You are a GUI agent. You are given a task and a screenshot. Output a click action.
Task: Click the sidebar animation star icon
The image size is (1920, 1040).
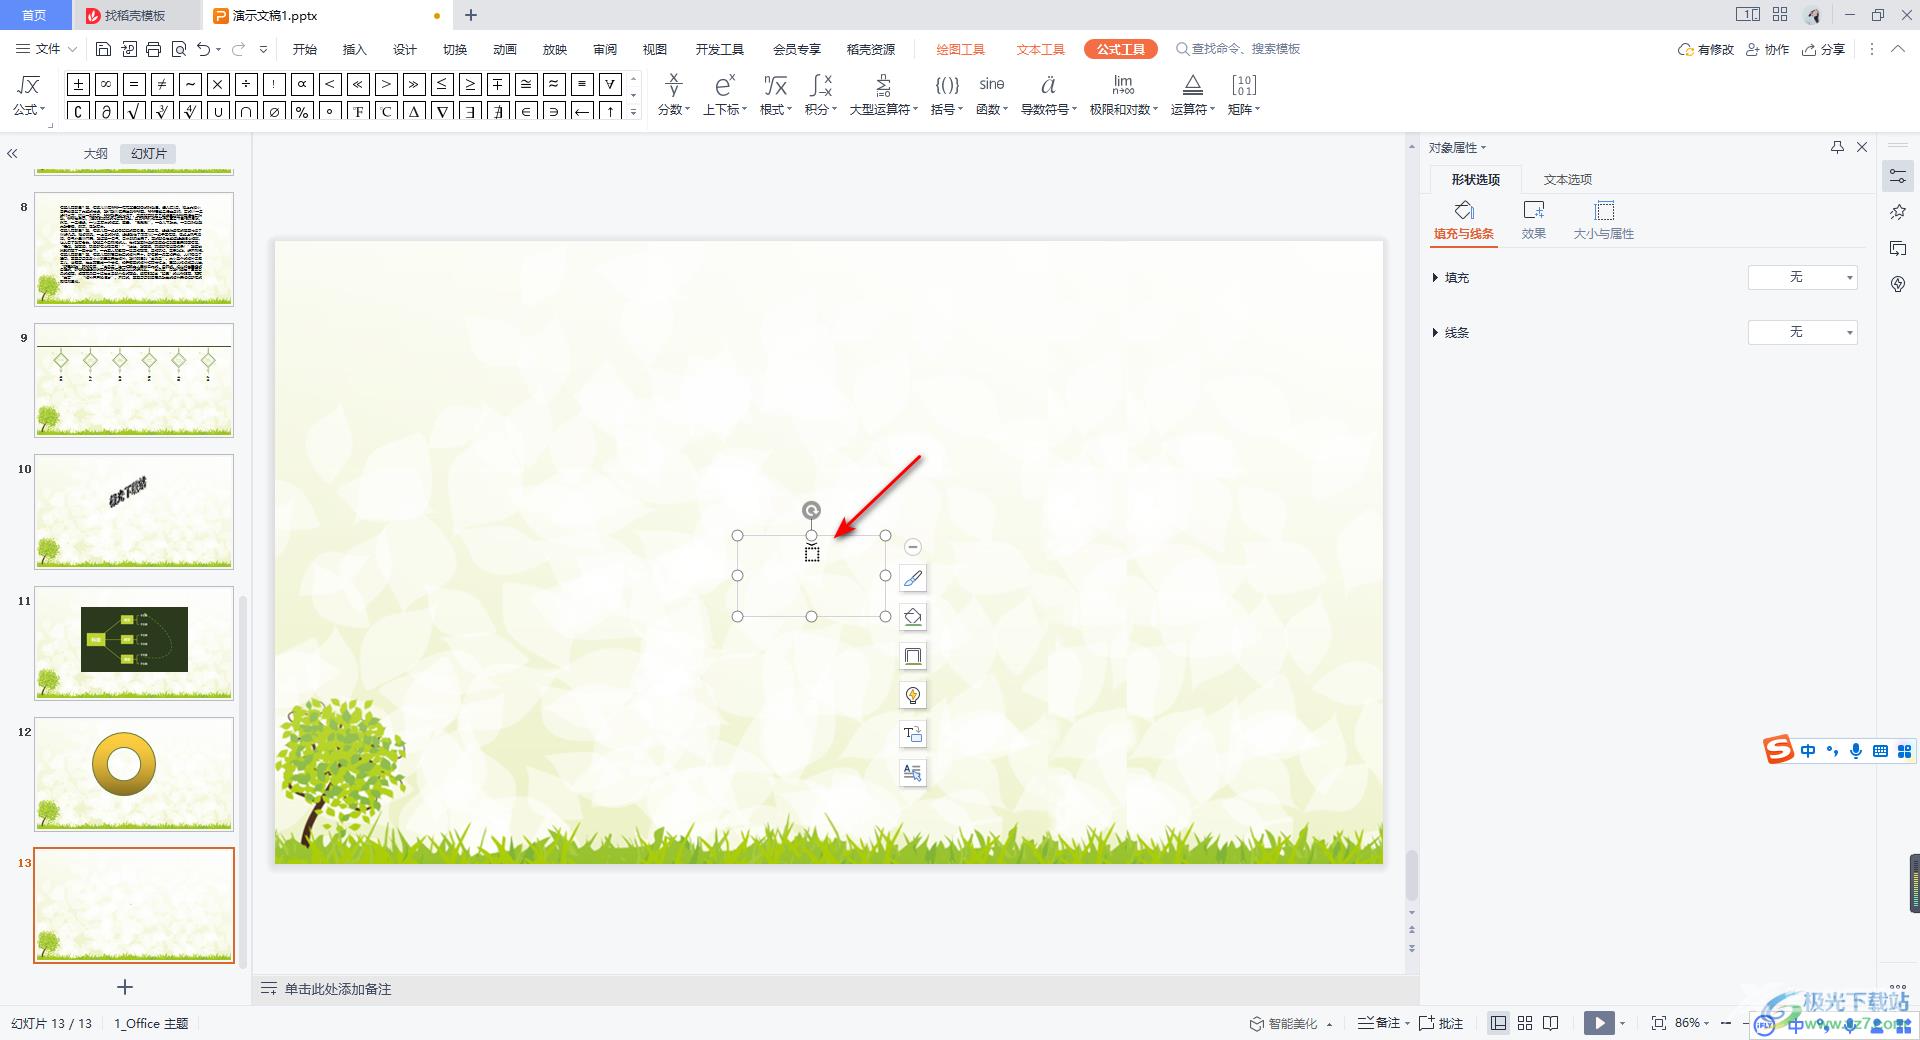click(x=1898, y=212)
